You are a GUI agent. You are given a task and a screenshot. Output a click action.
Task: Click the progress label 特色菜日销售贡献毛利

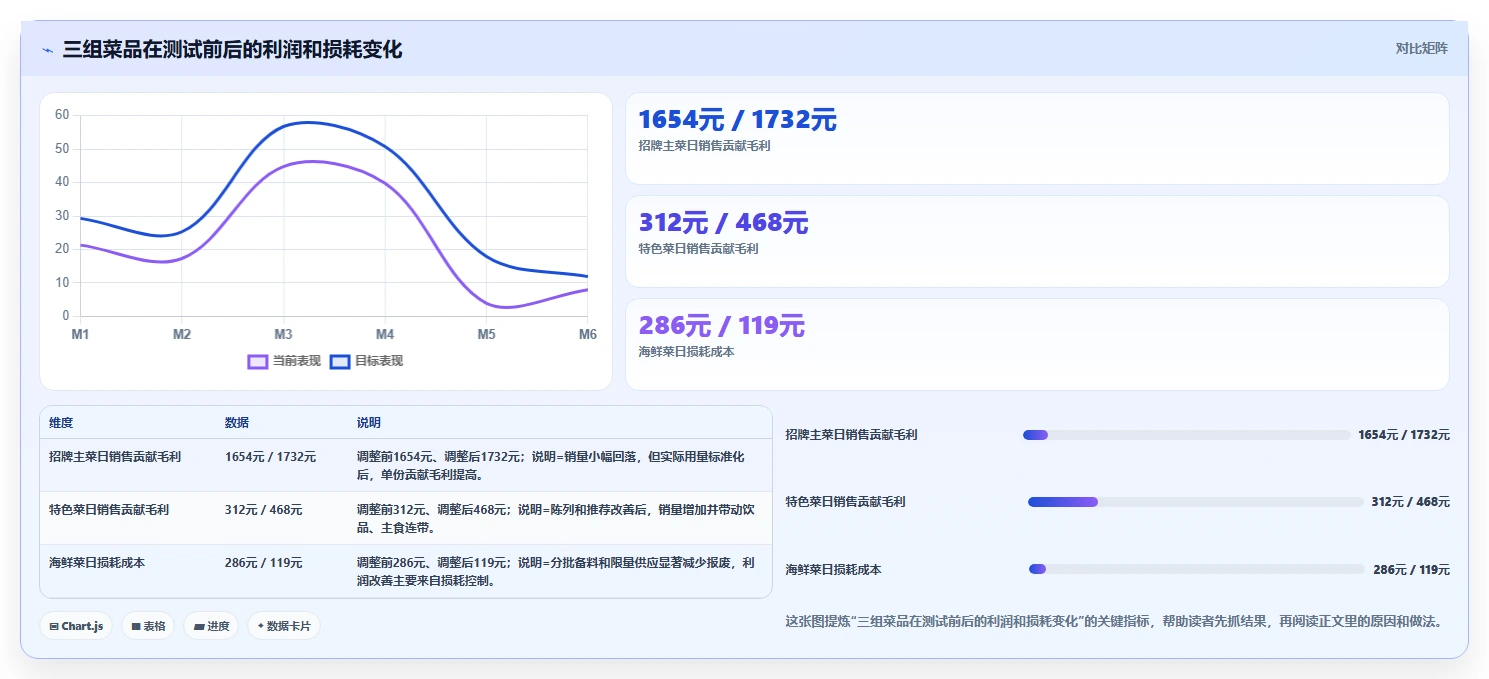846,502
